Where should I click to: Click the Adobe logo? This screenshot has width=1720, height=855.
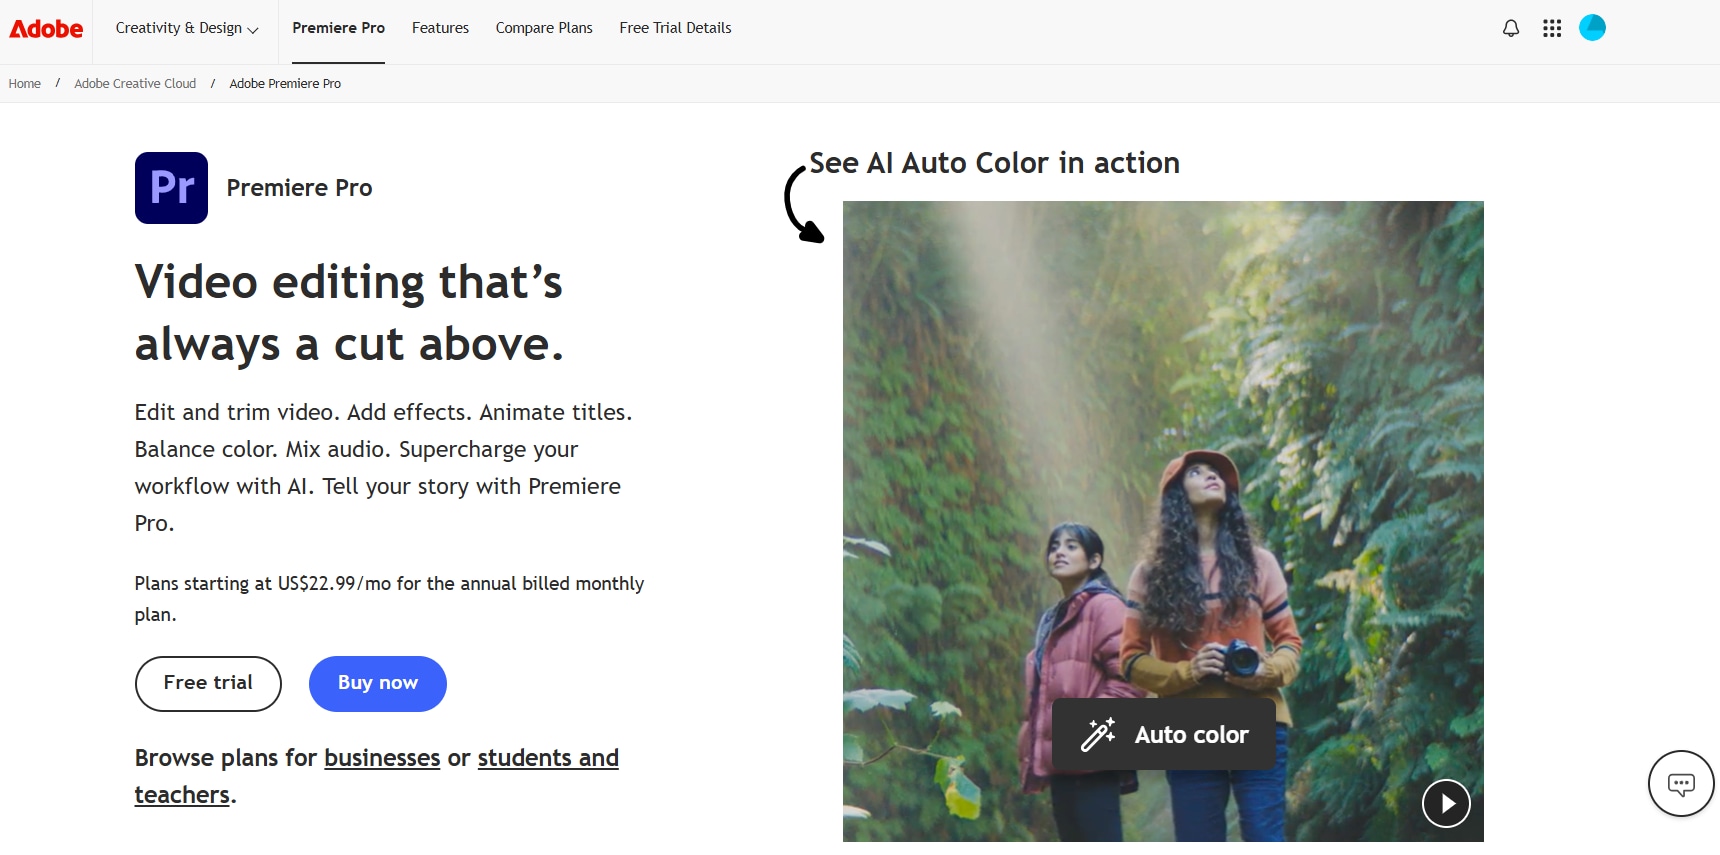tap(46, 29)
